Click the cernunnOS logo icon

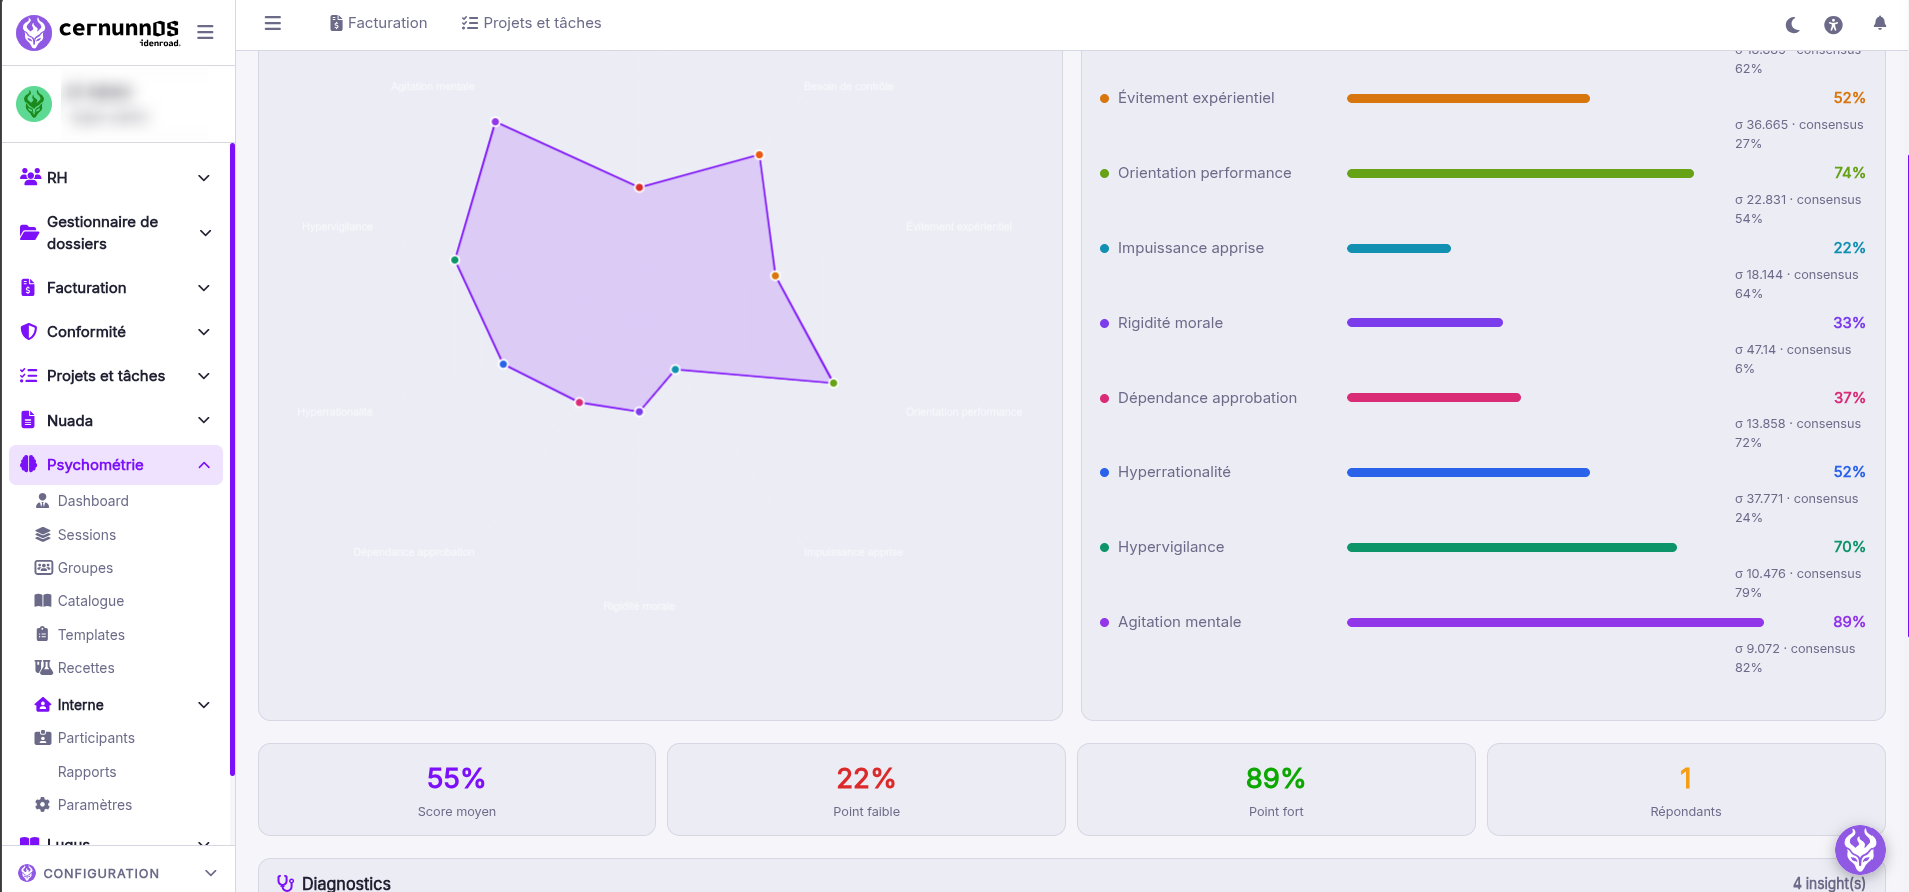click(x=34, y=33)
